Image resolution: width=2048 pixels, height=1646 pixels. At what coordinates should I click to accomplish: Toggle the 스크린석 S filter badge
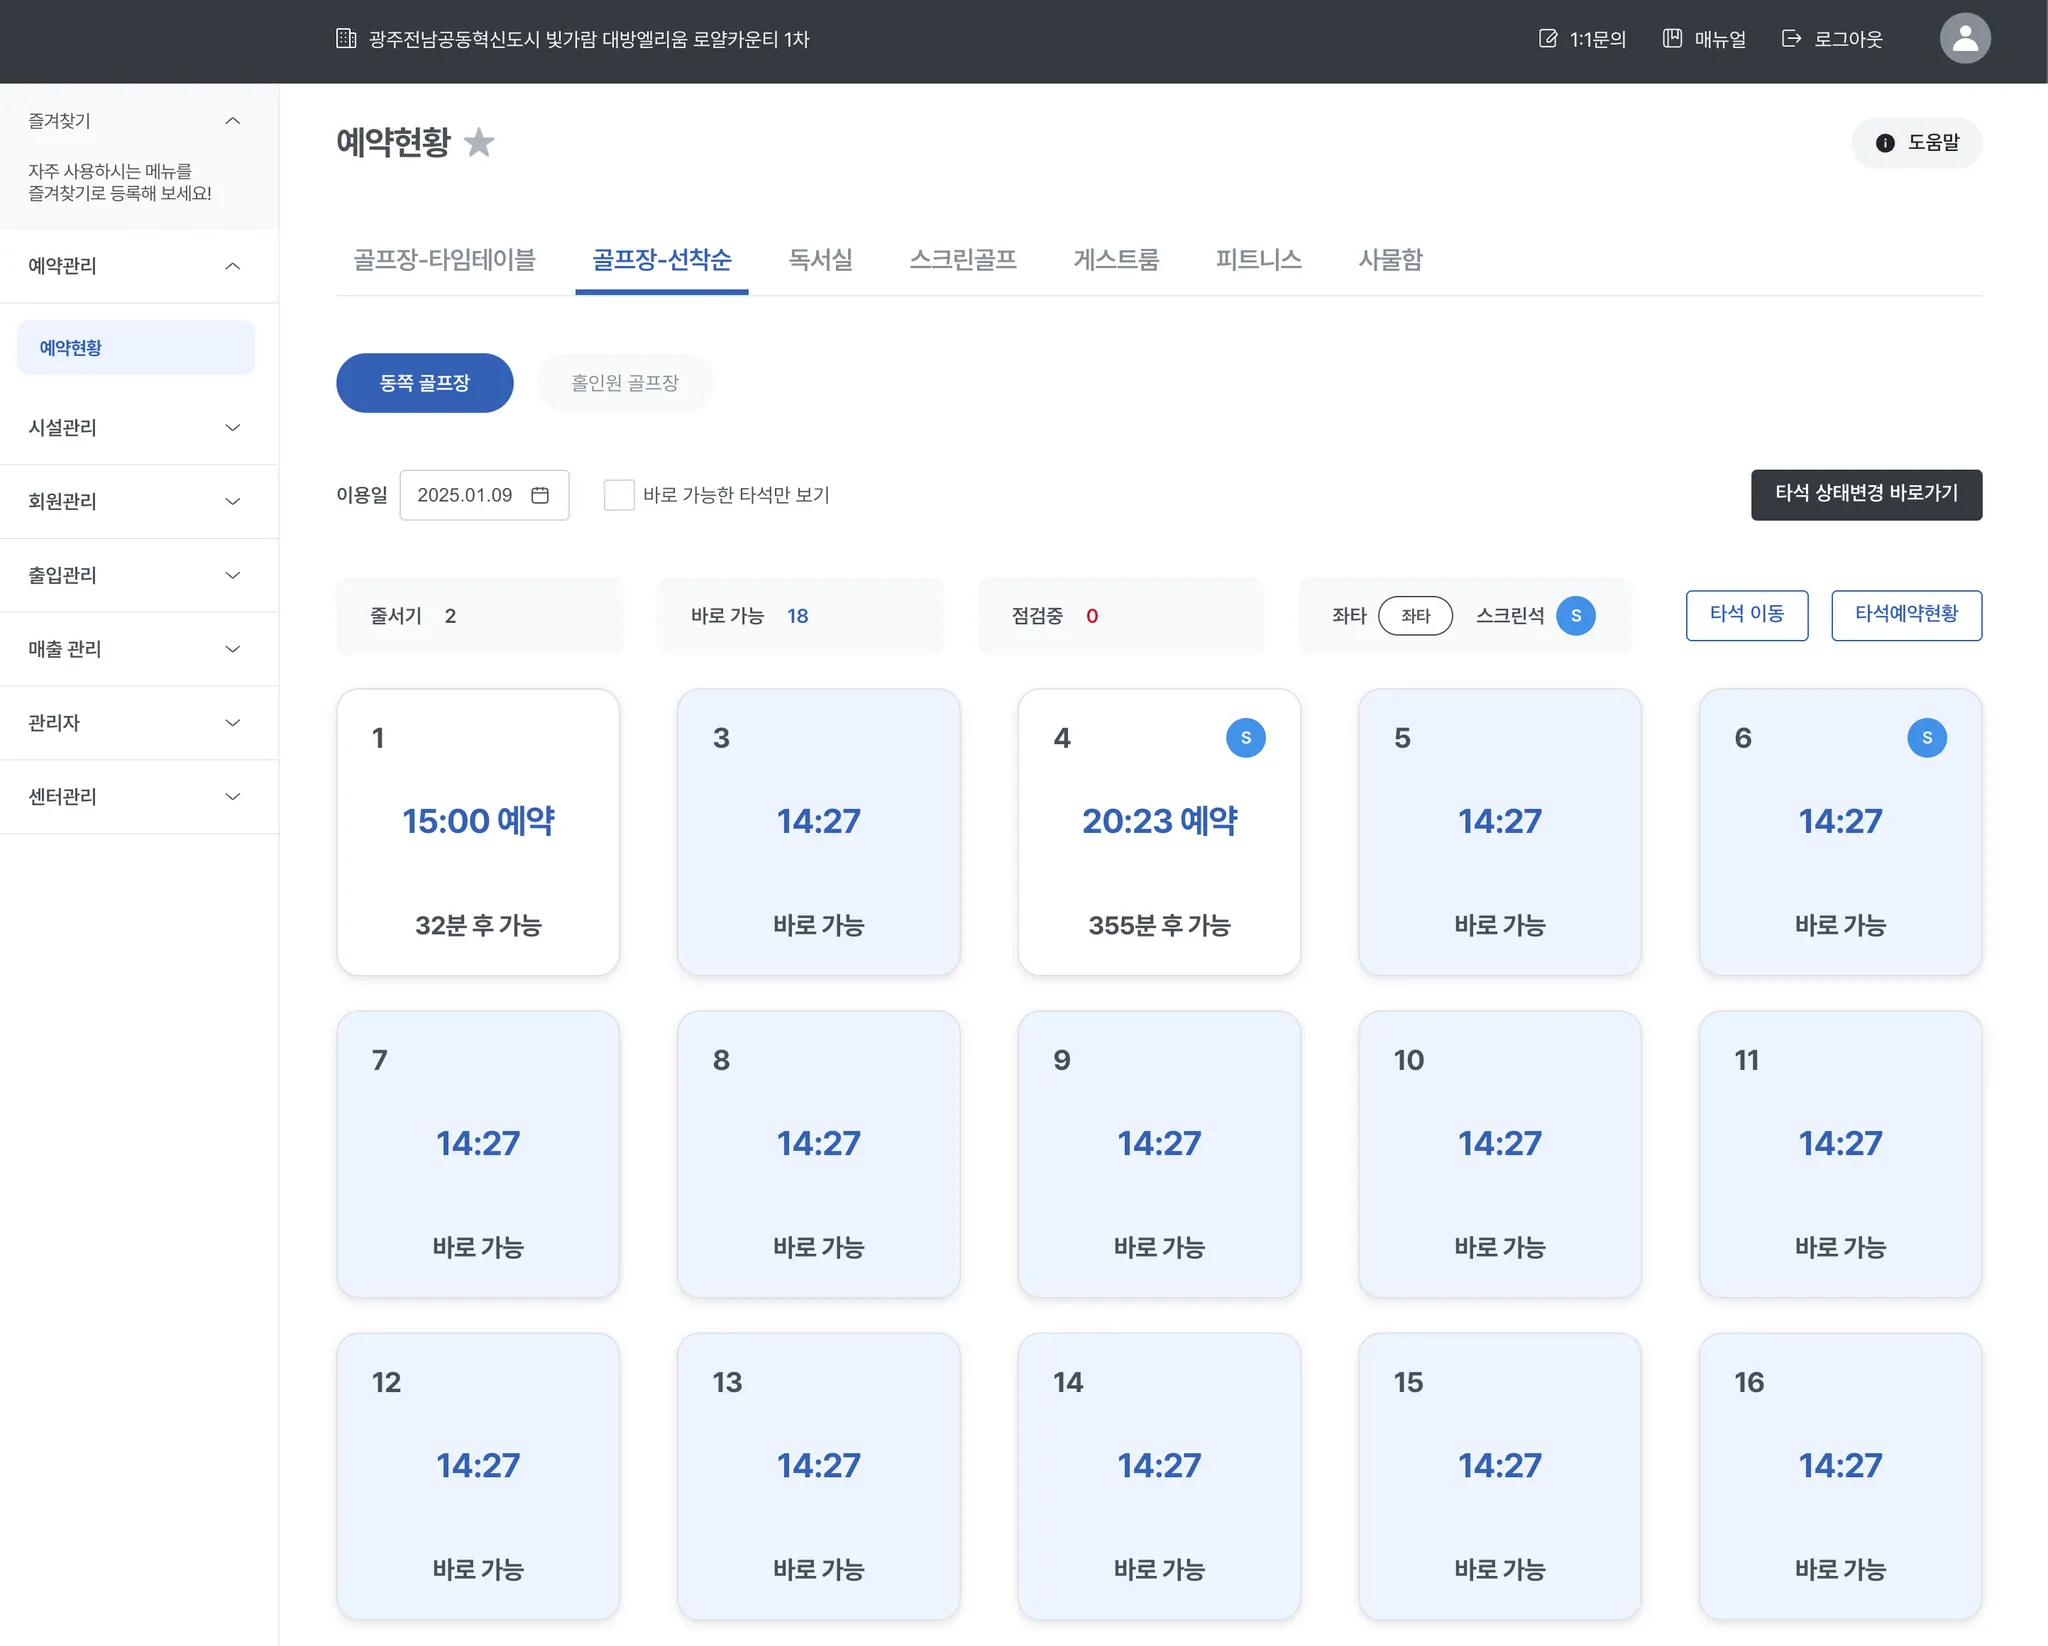click(1575, 616)
